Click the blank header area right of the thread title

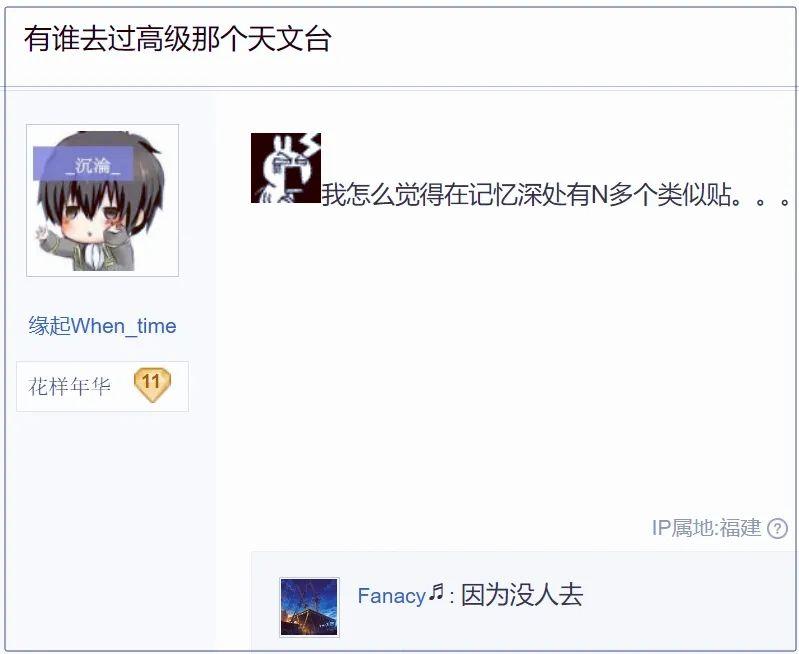click(561, 46)
